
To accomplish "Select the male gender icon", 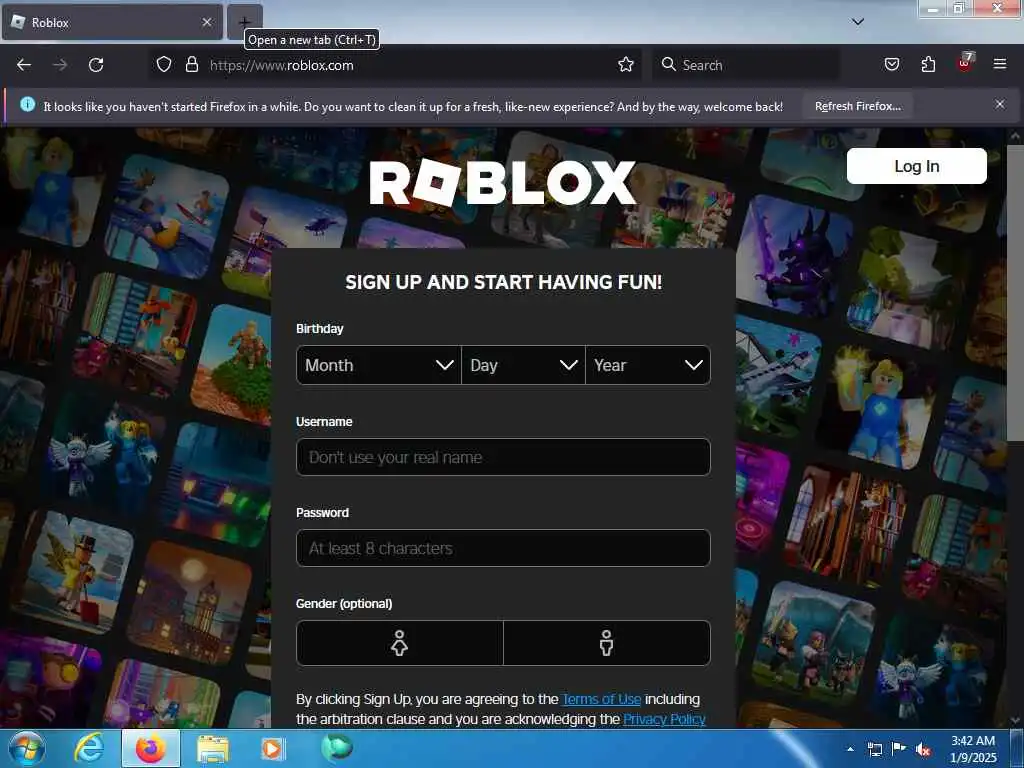I will click(607, 643).
